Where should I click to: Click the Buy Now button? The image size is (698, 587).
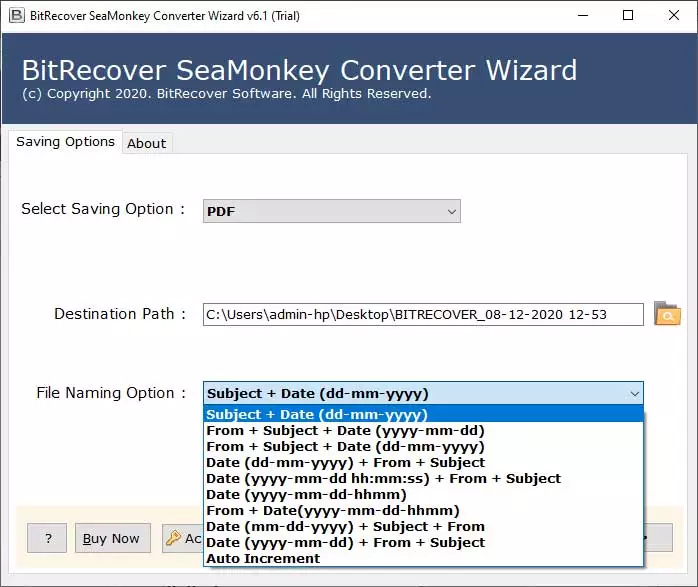113,538
